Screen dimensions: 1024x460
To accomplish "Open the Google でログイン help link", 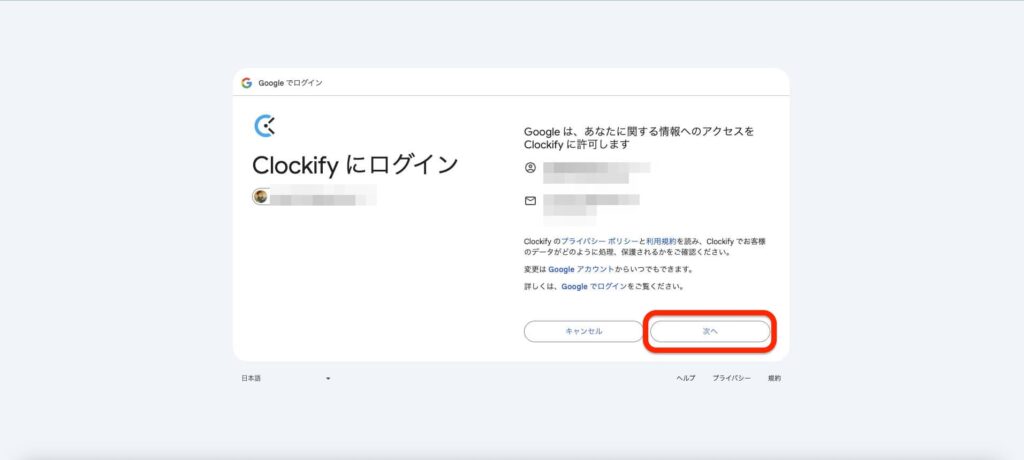I will point(594,286).
